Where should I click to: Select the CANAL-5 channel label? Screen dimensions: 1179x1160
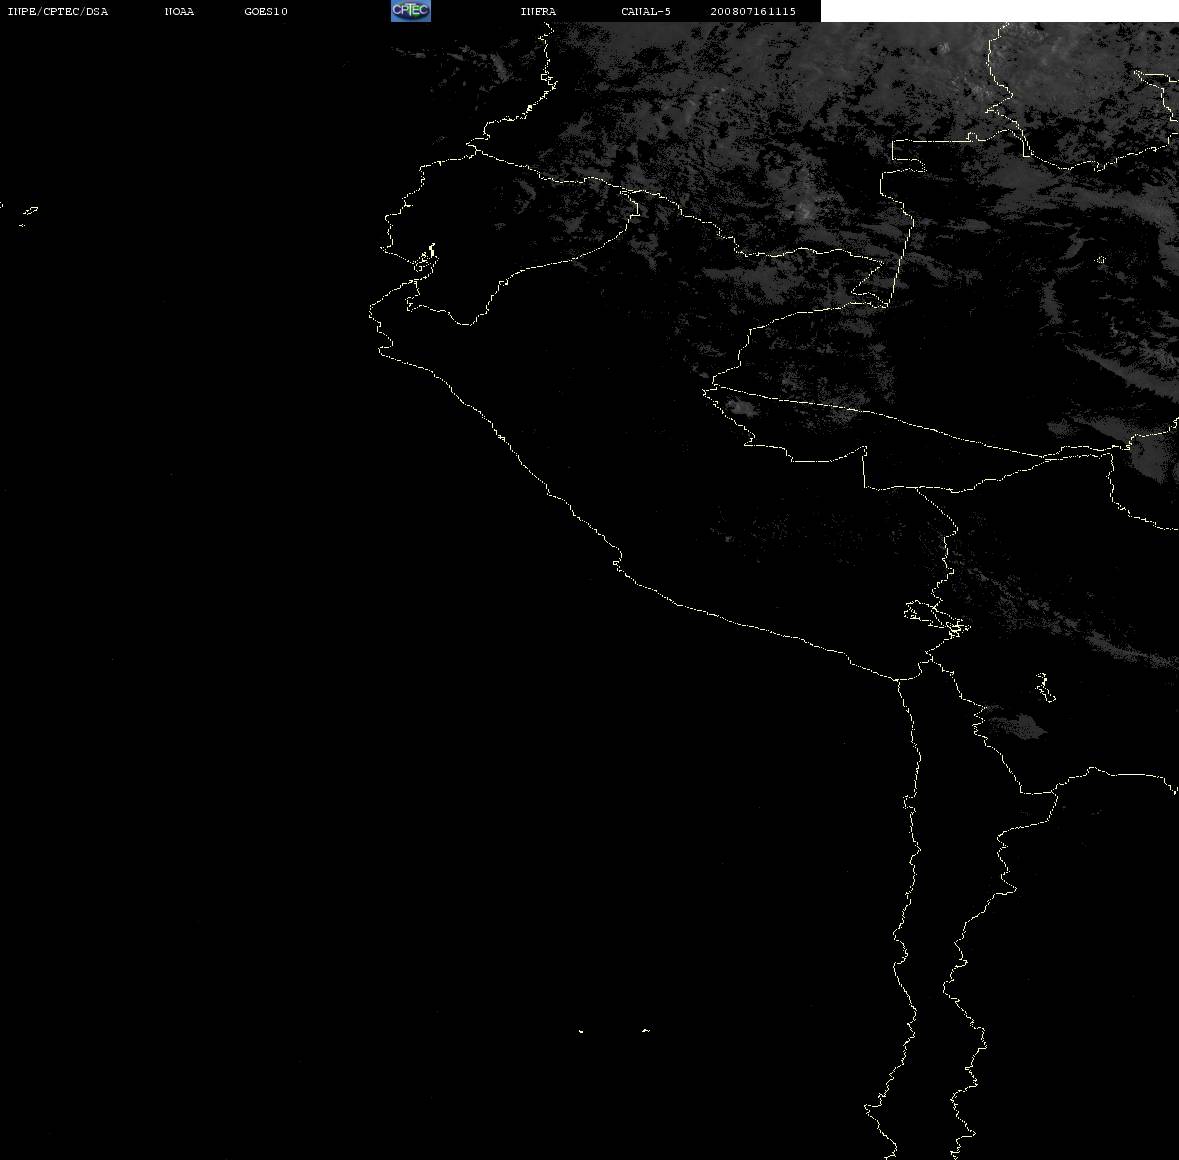click(646, 11)
